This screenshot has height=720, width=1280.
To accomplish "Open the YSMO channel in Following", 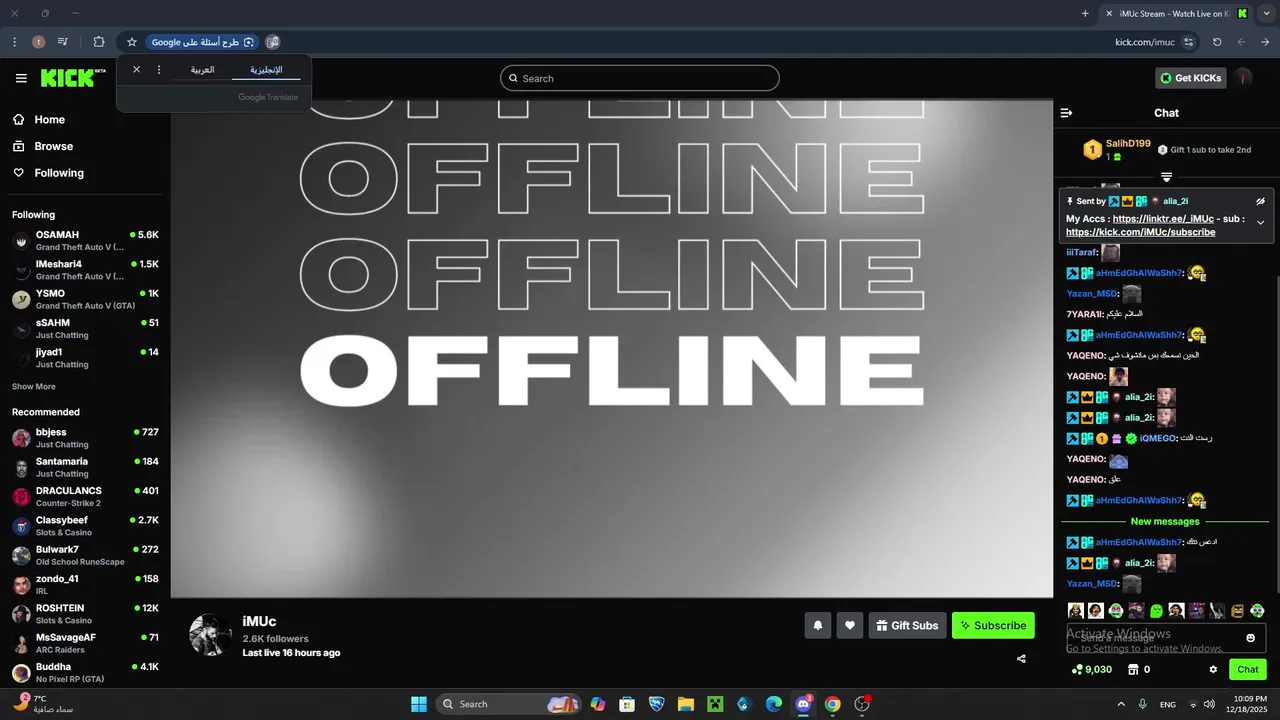I will click(x=85, y=299).
